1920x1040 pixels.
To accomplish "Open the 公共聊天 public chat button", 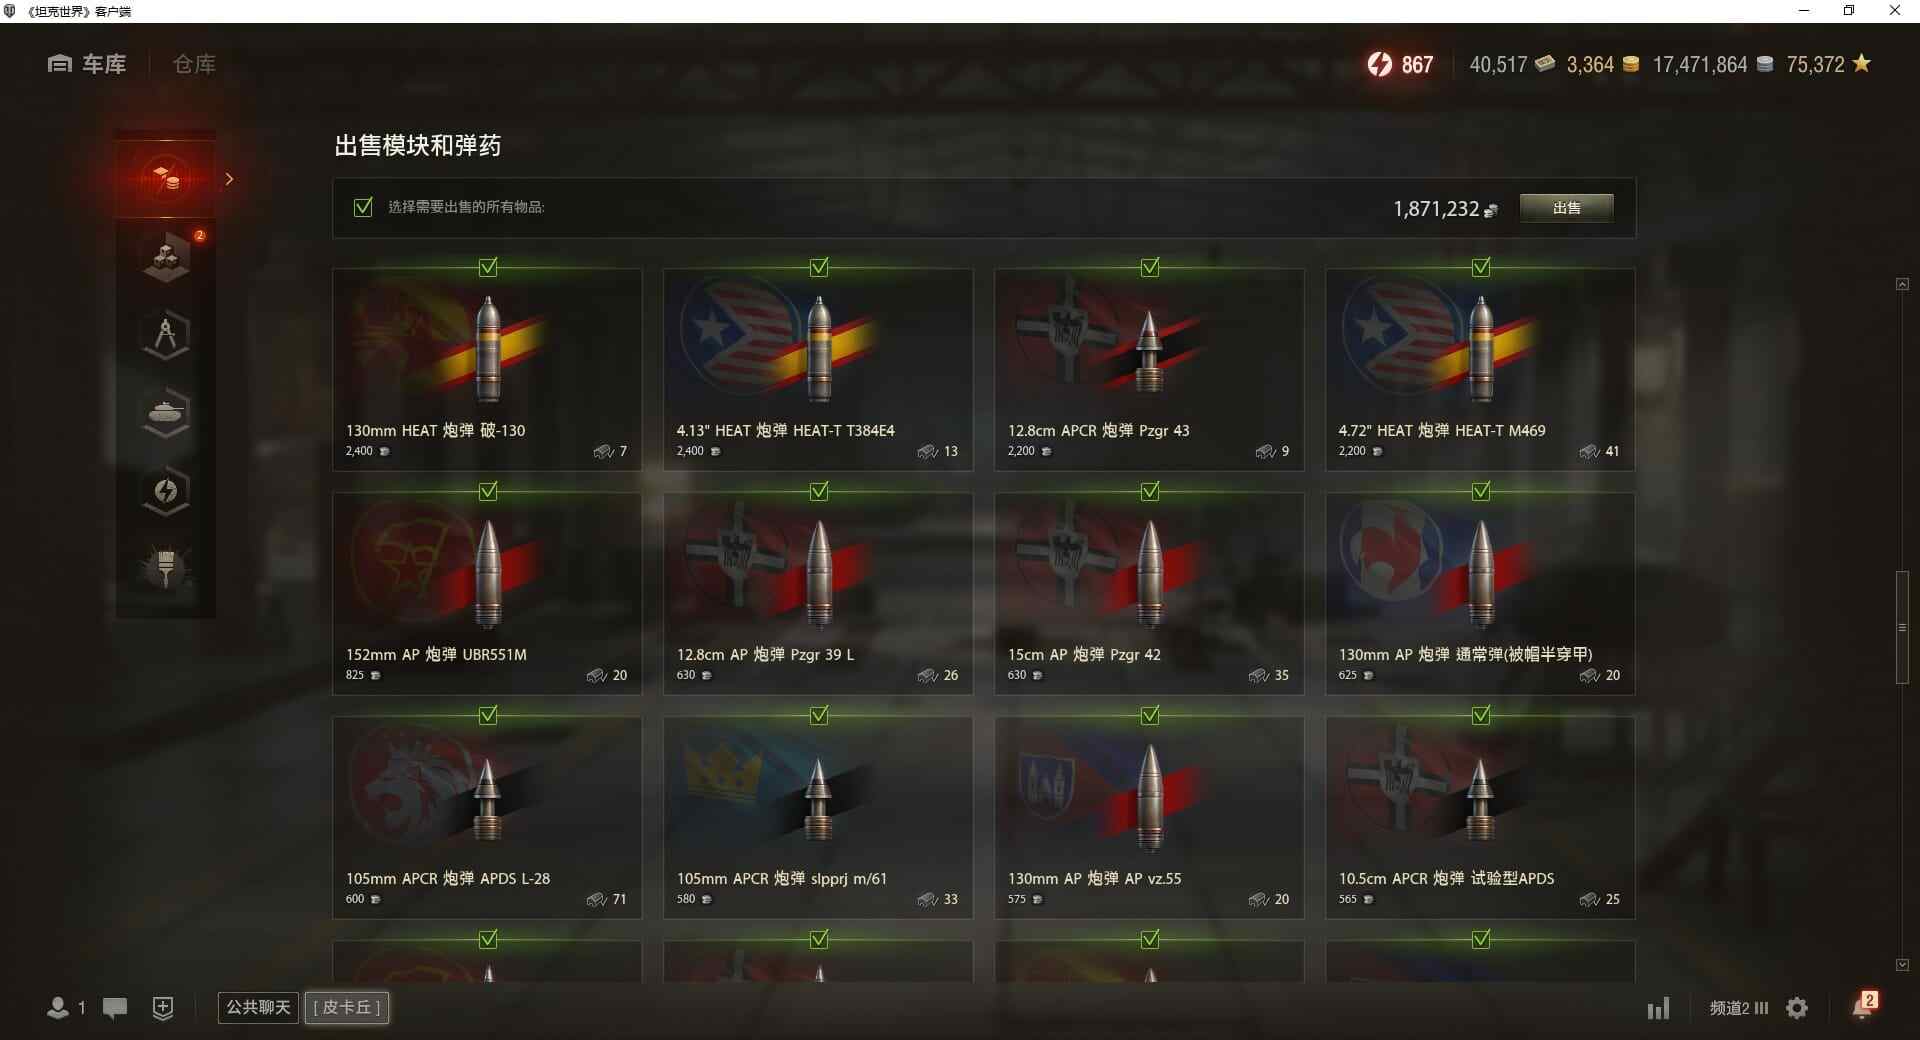I will click(258, 1007).
